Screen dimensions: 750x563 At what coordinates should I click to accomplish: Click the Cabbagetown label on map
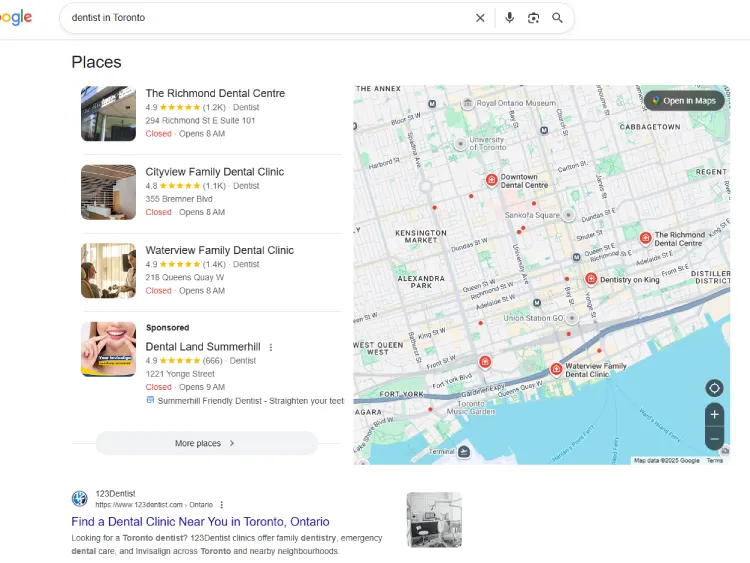650,127
